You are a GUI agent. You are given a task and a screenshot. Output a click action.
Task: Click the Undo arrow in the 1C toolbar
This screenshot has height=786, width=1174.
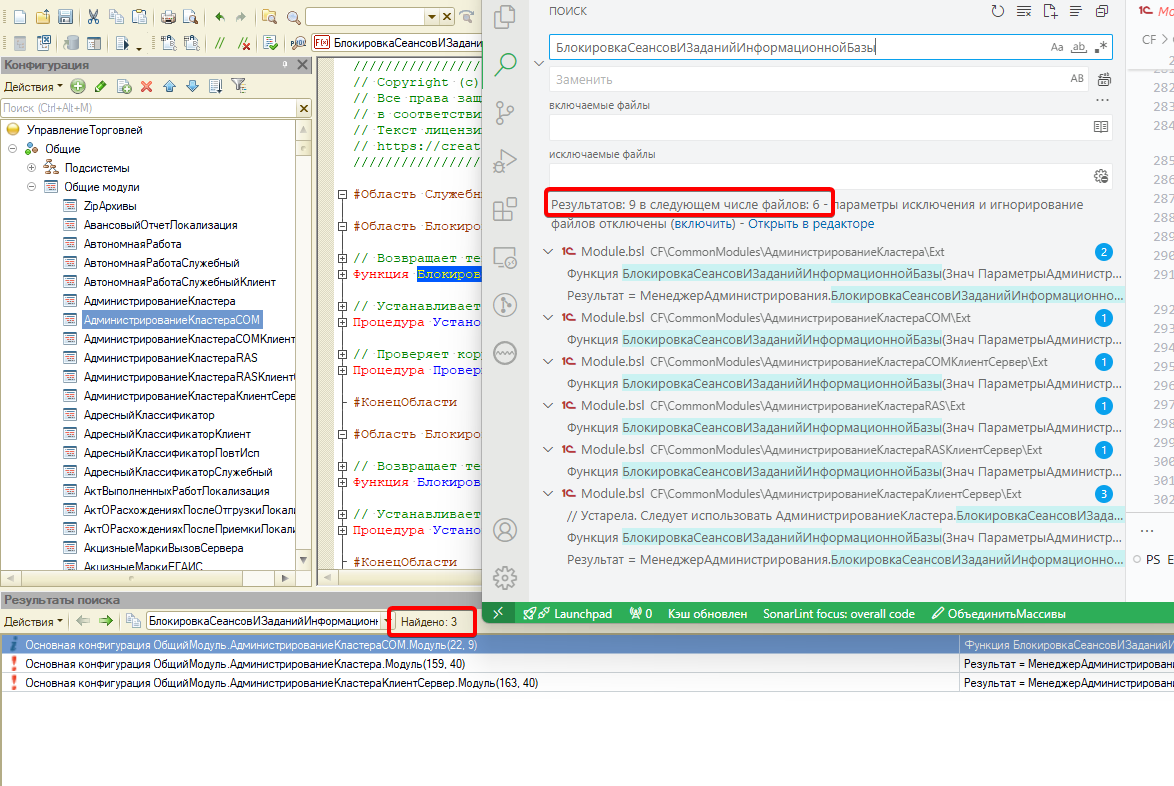(219, 16)
